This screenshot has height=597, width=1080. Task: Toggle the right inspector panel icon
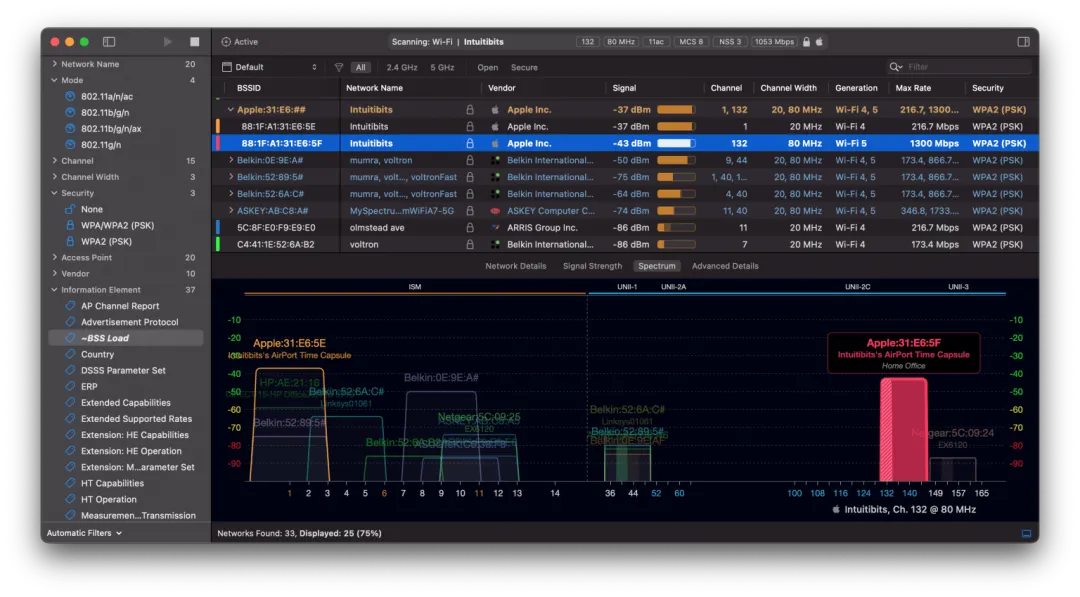(1024, 42)
